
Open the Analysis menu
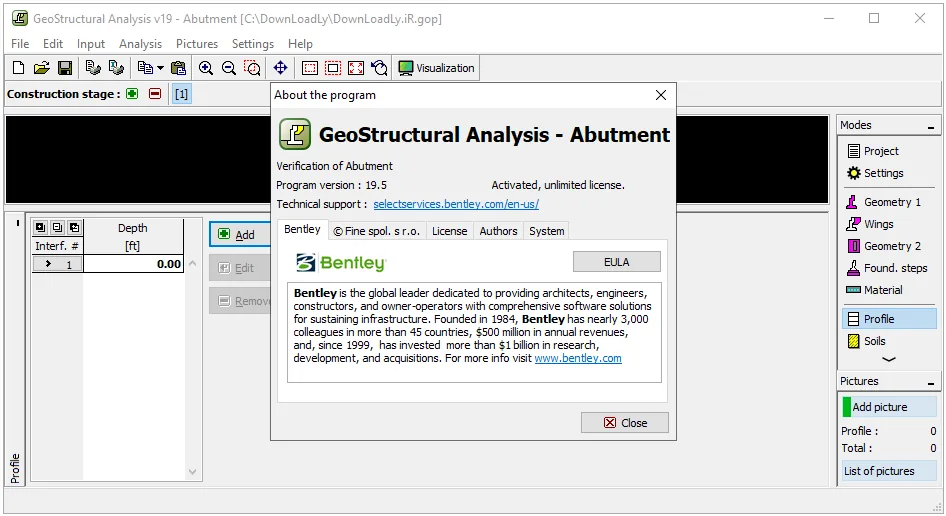click(141, 43)
